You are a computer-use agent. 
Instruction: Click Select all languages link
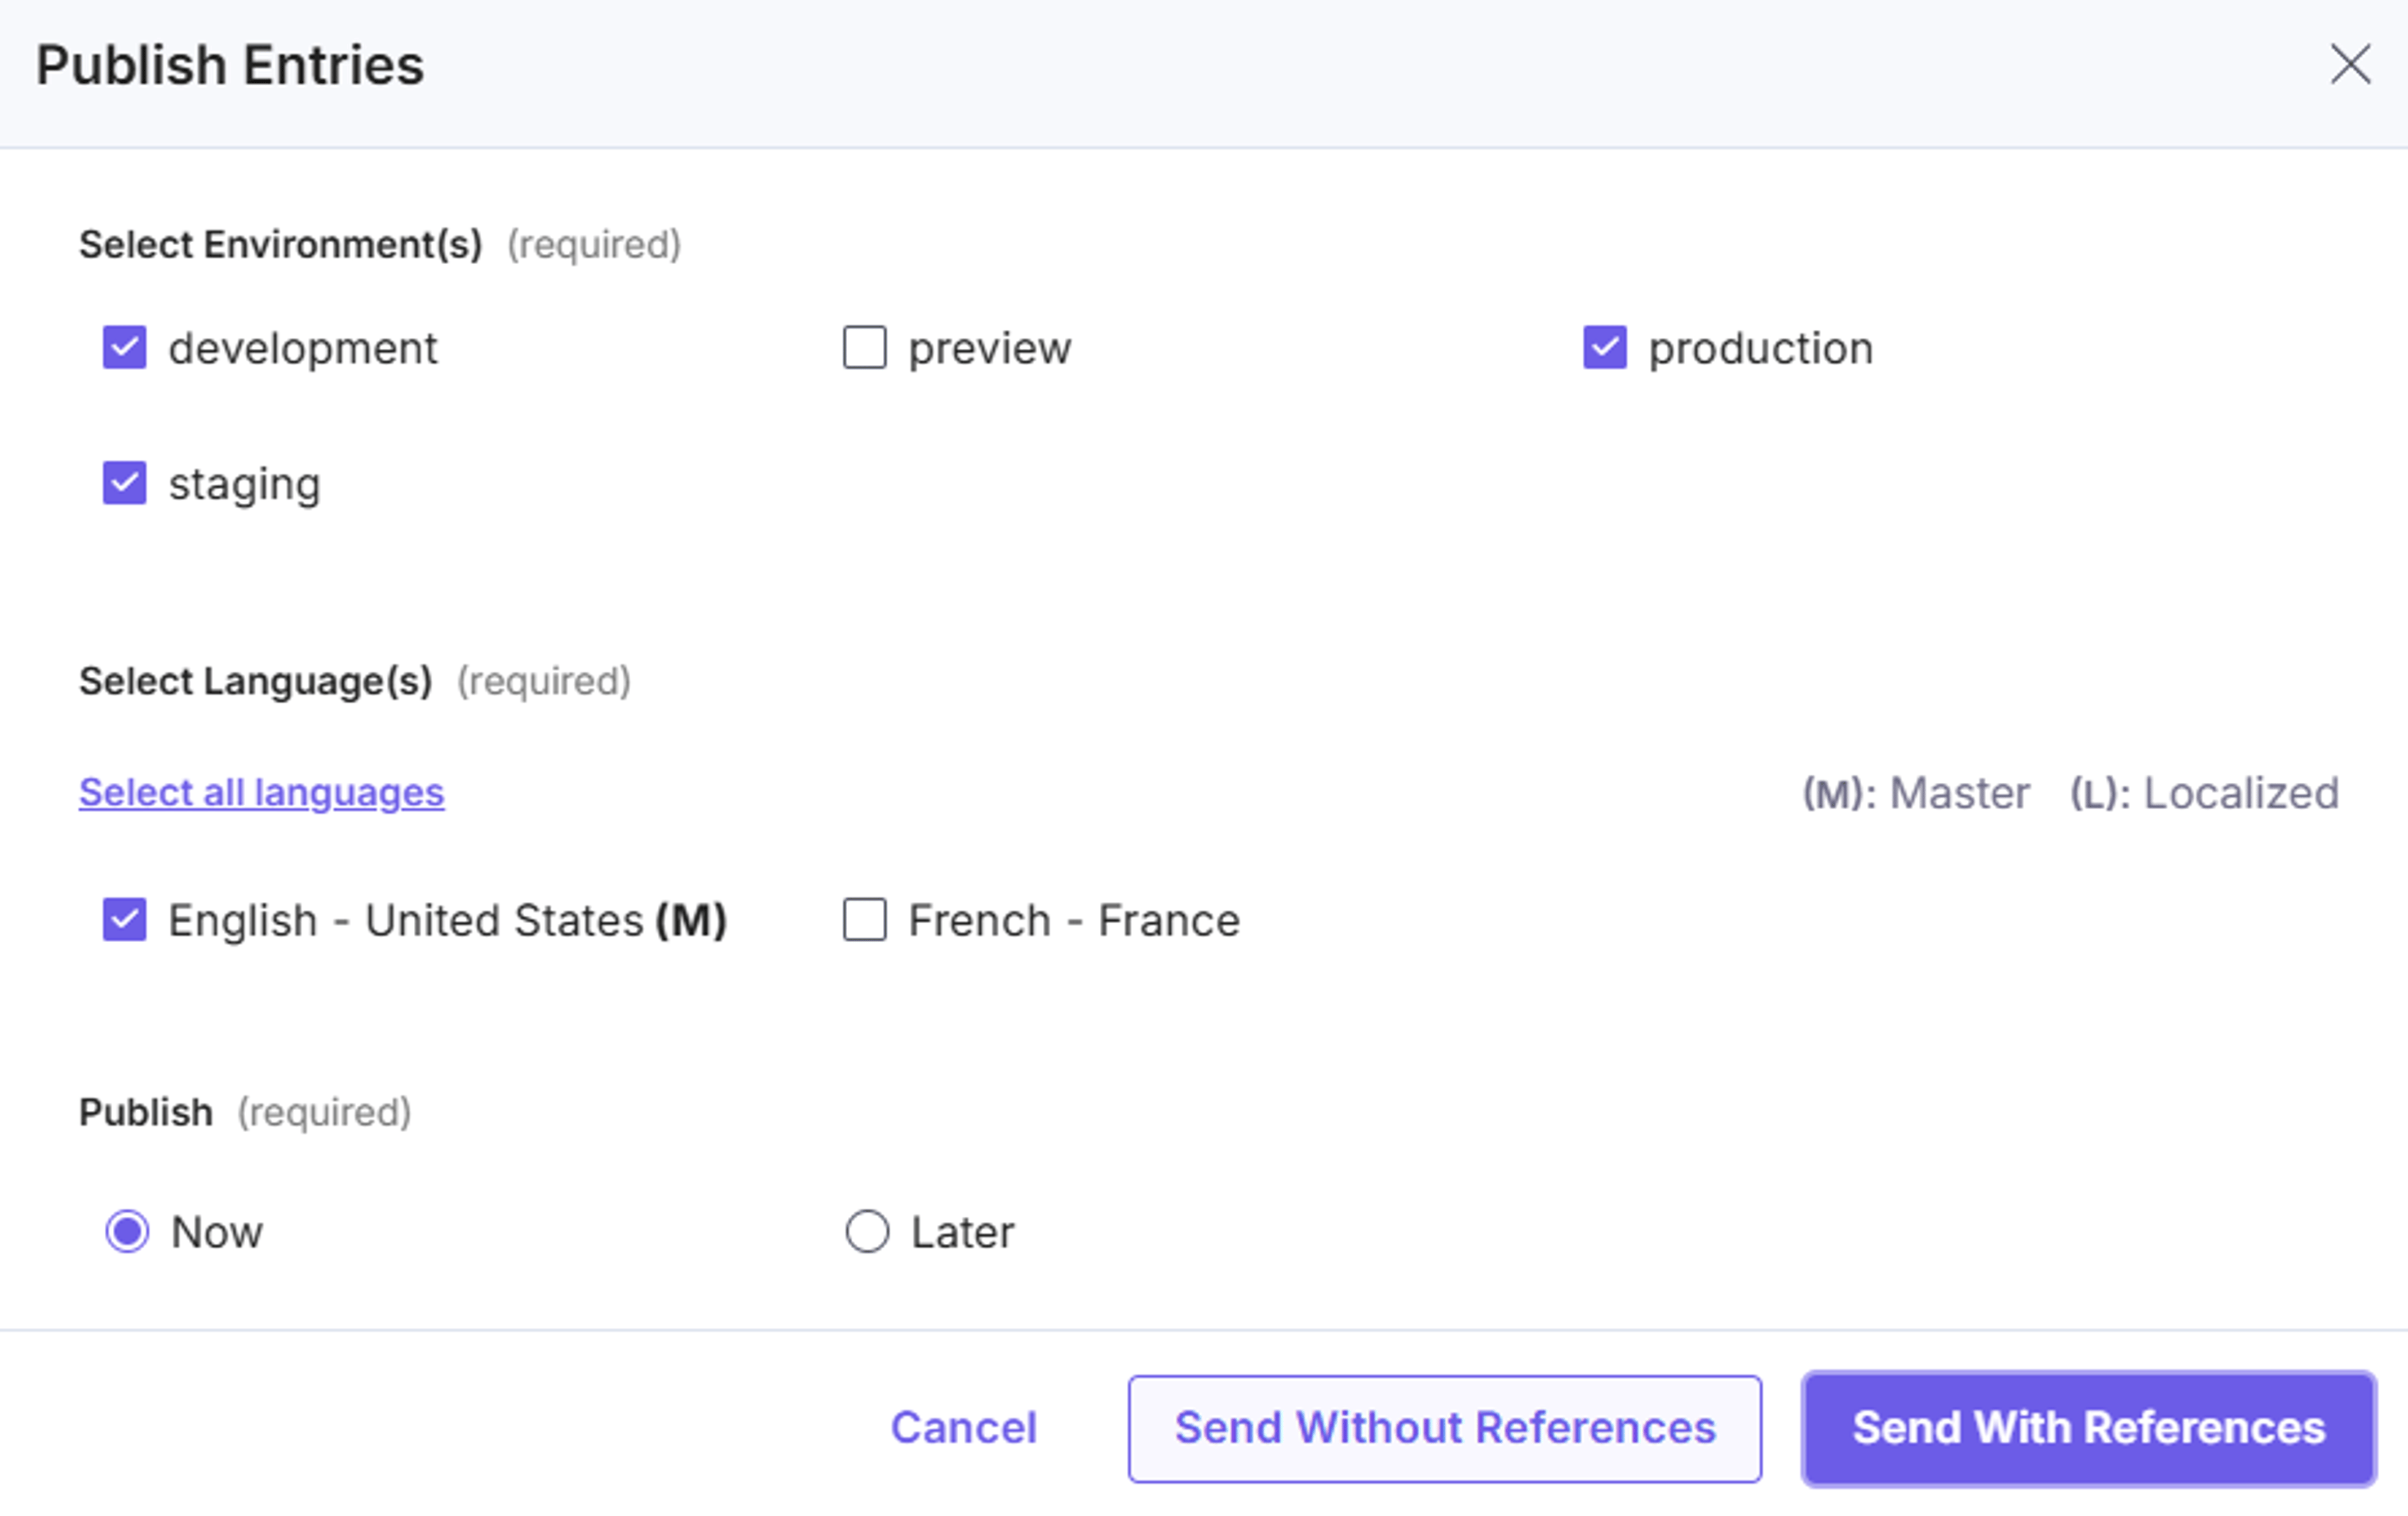[262, 792]
